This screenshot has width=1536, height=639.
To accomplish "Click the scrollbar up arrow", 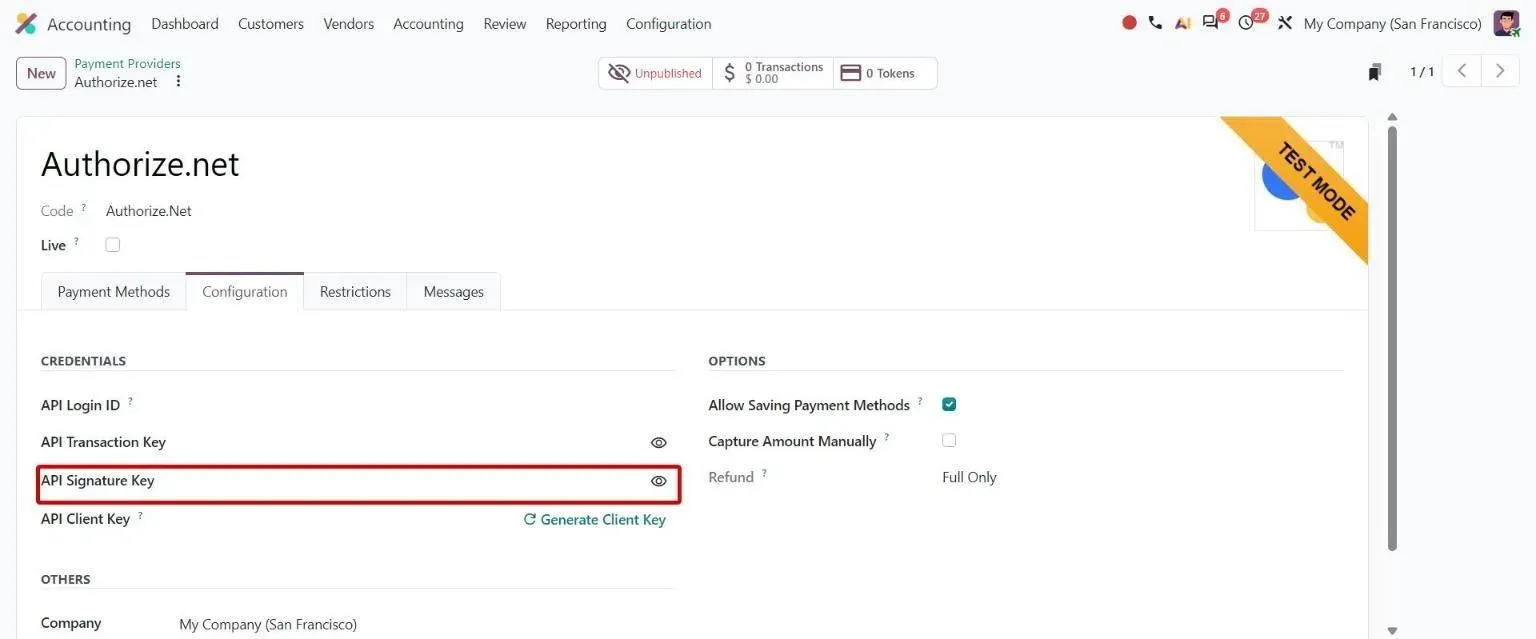I will pos(1392,117).
